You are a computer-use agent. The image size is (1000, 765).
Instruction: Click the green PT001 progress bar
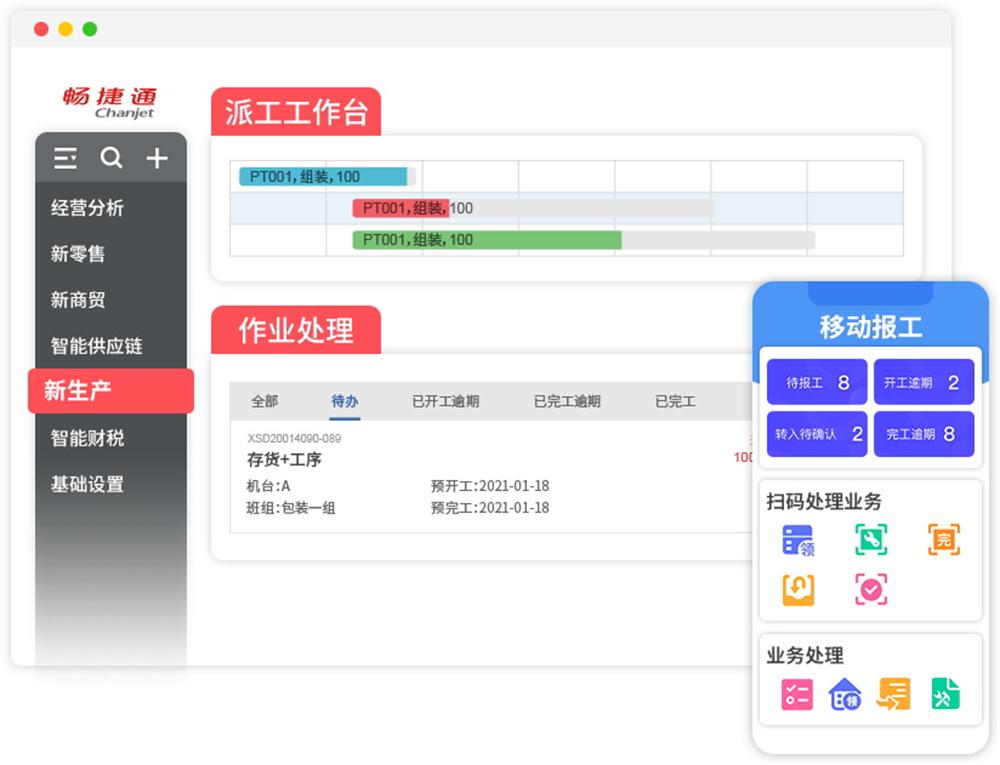click(x=486, y=240)
